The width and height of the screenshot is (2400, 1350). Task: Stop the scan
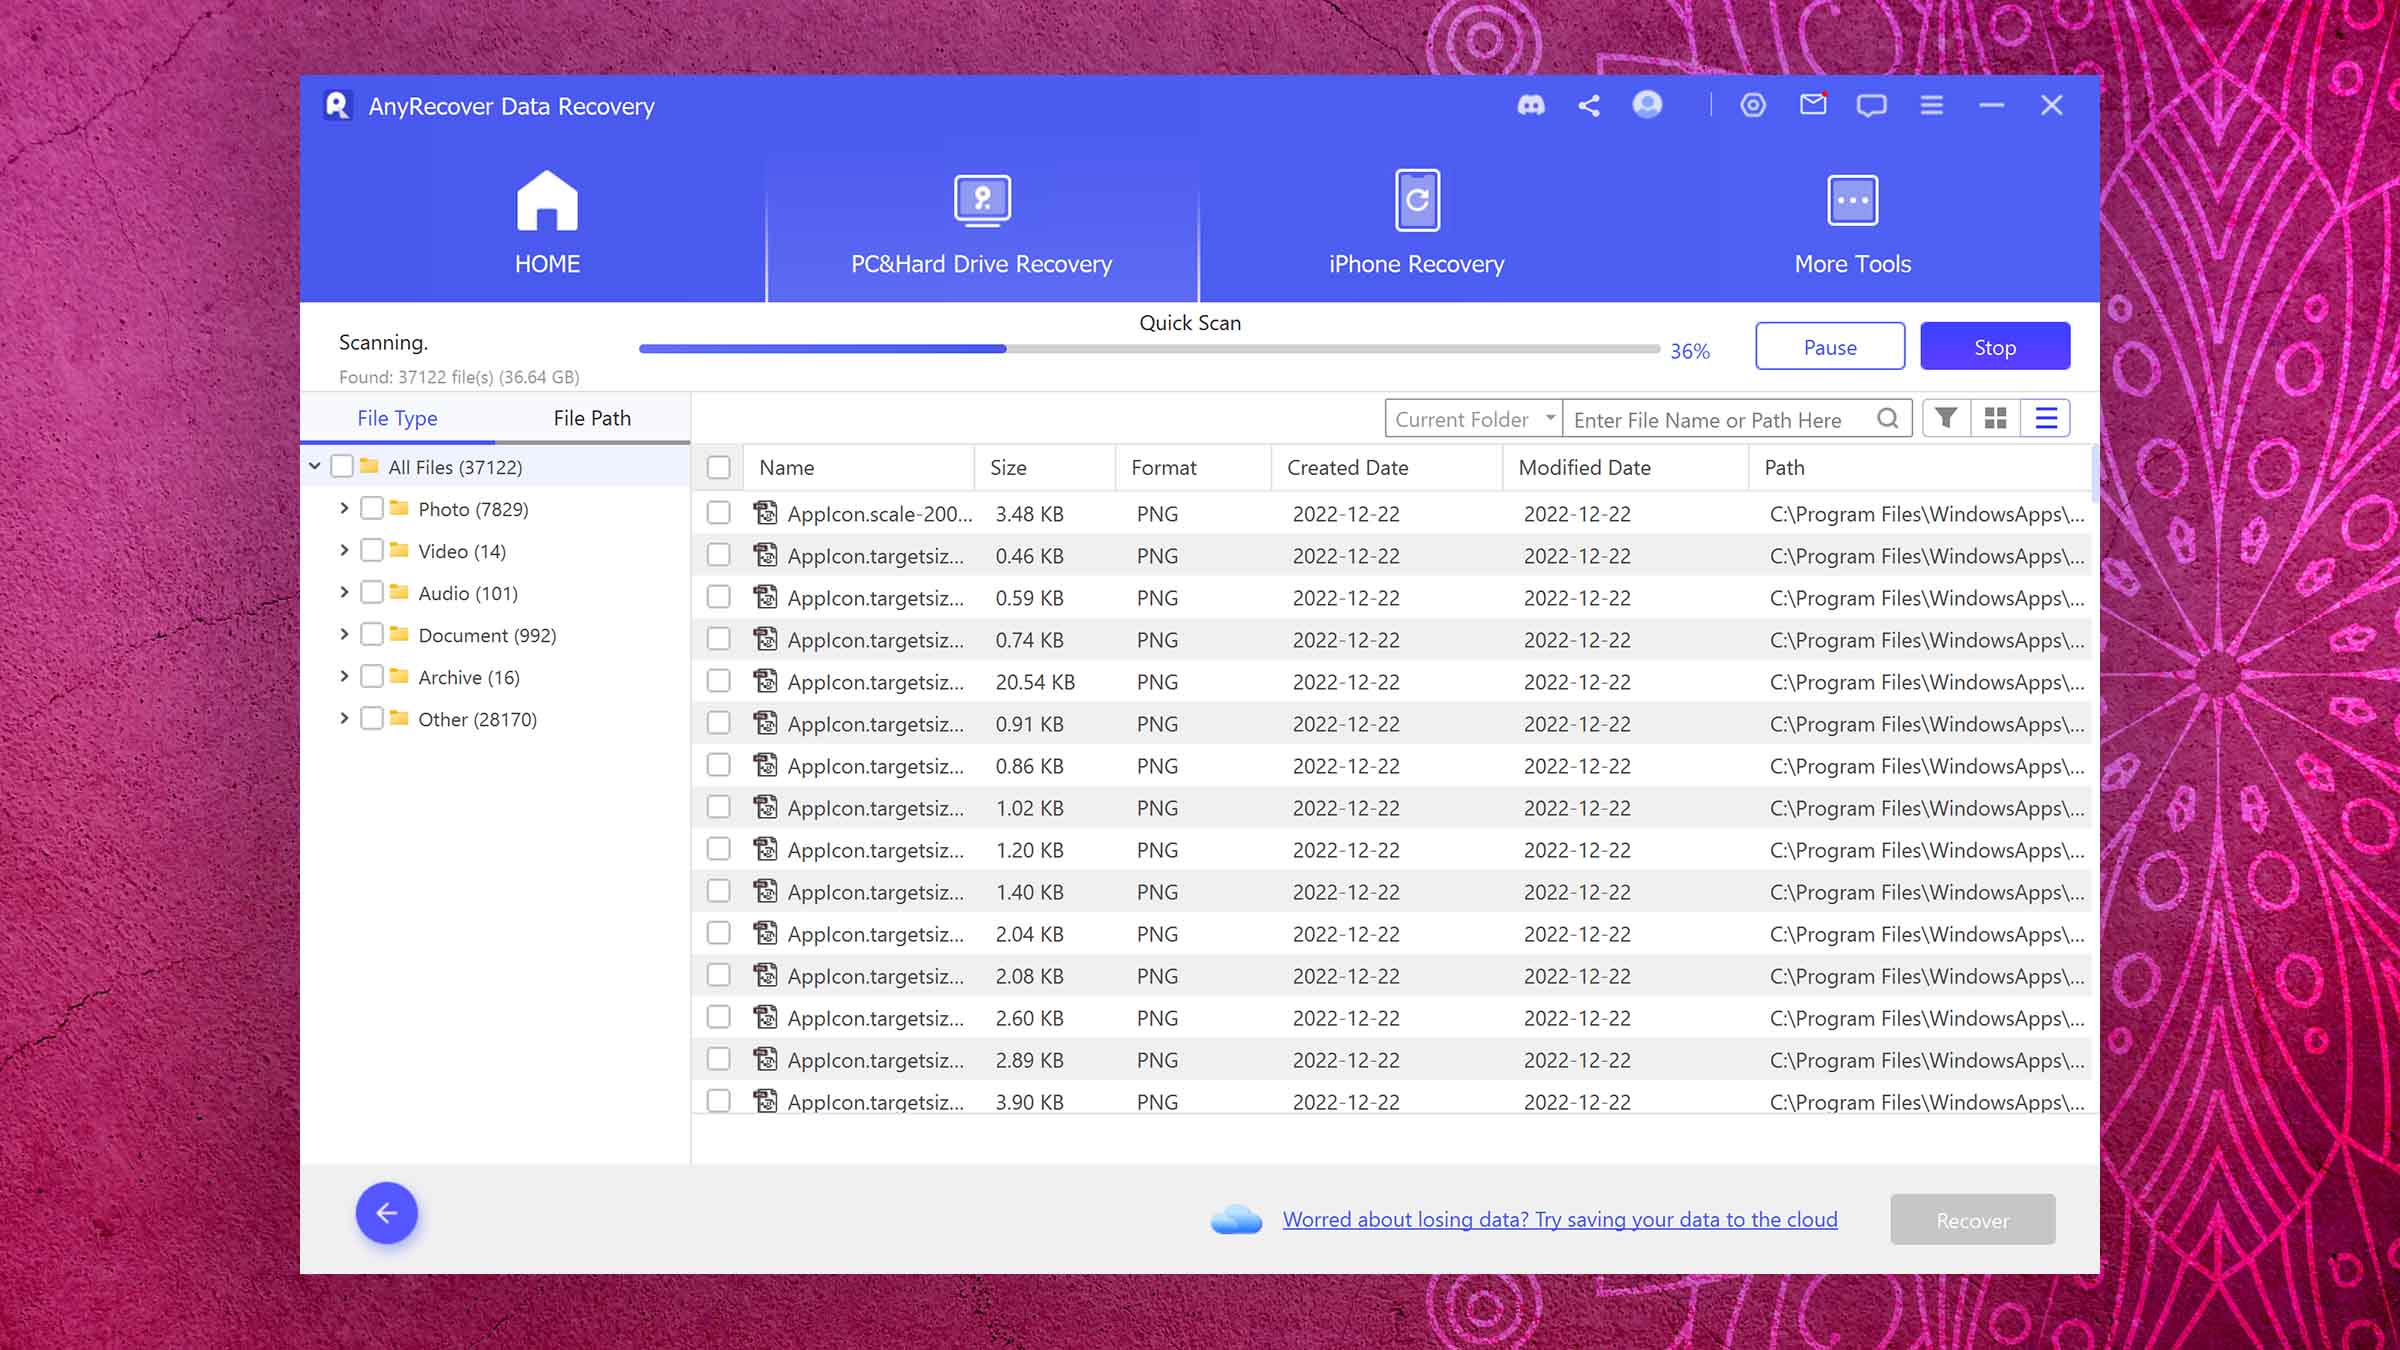pos(1995,347)
